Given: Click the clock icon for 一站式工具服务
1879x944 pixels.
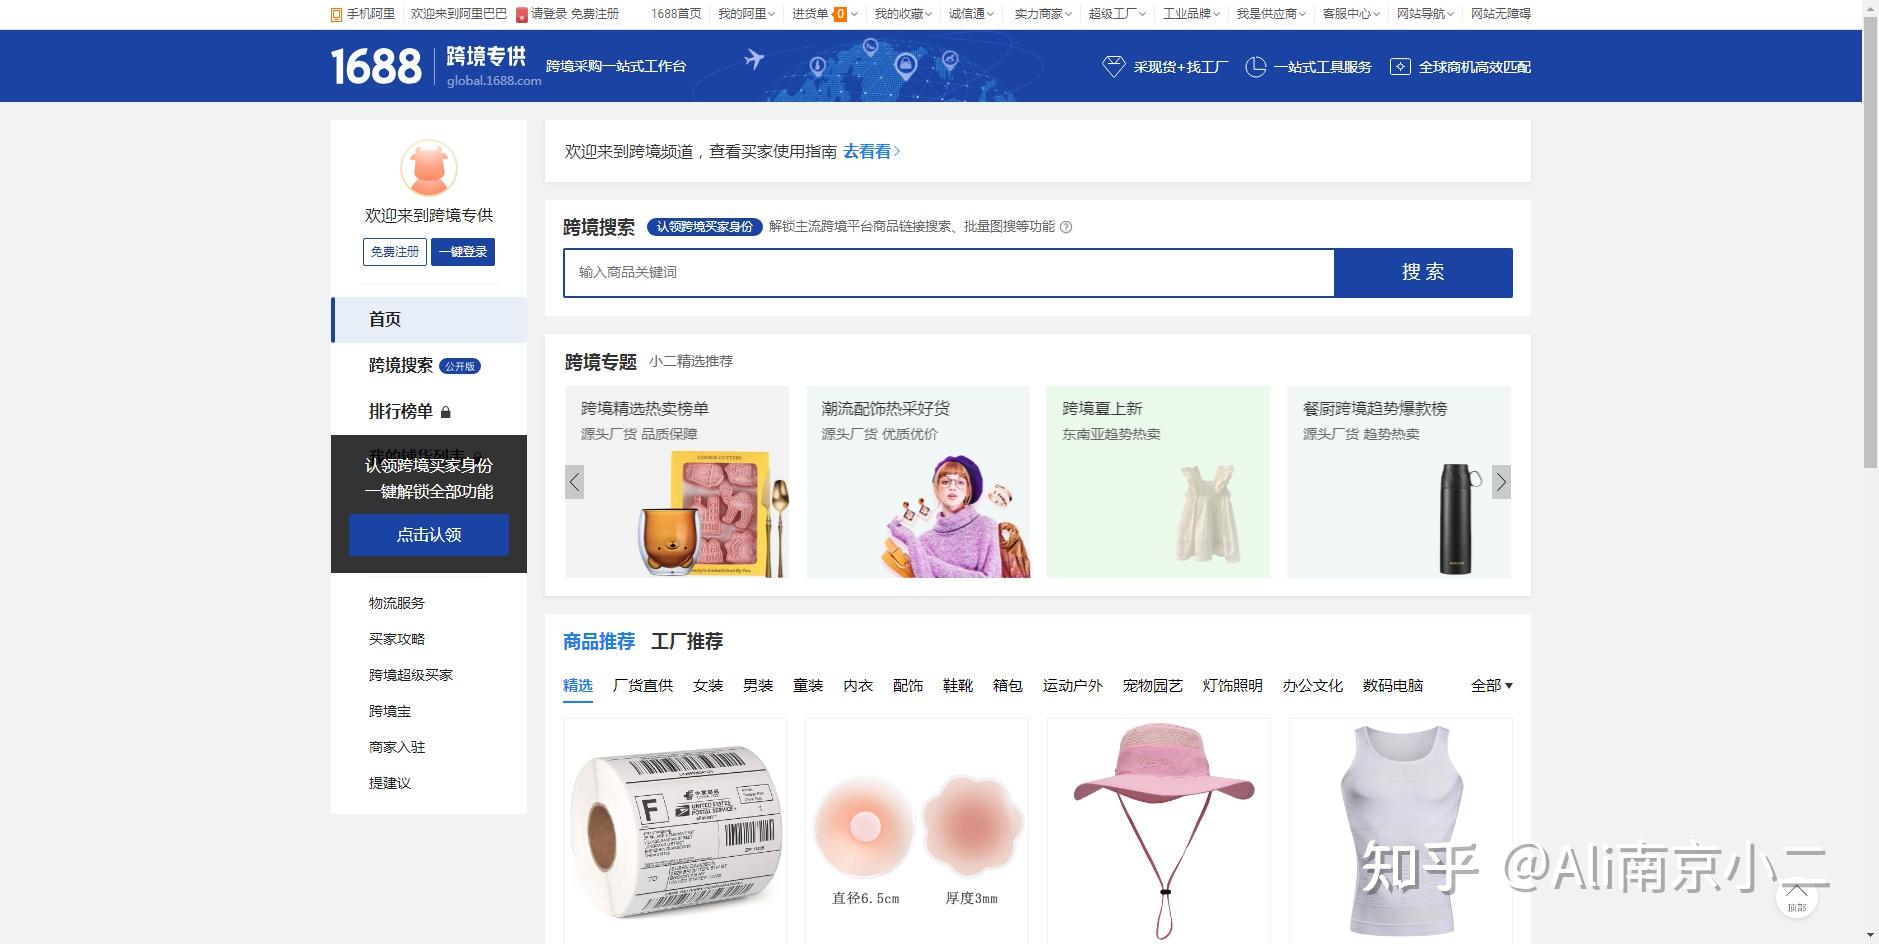Looking at the screenshot, I should pyautogui.click(x=1254, y=65).
